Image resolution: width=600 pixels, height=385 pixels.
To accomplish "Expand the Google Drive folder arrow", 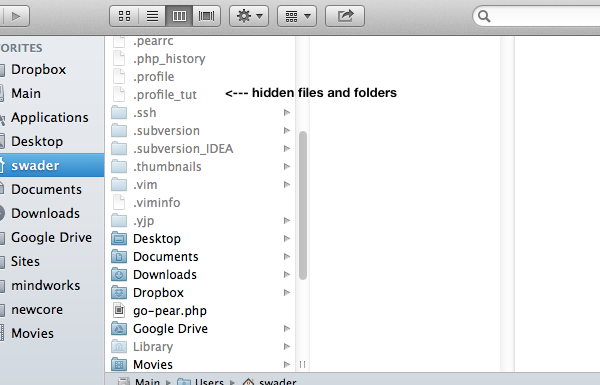I will tap(287, 328).
